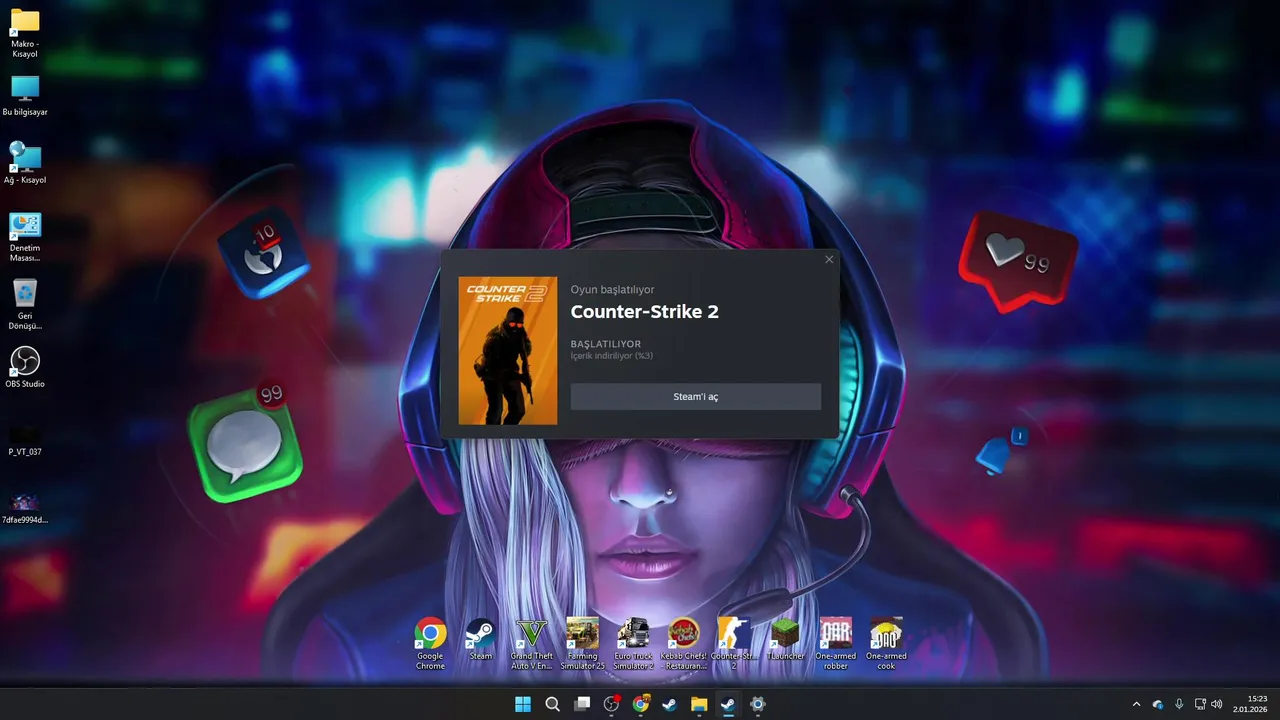Select the 7dfae9994d... desktop file
Viewport: 1280px width, 720px height.
25,508
